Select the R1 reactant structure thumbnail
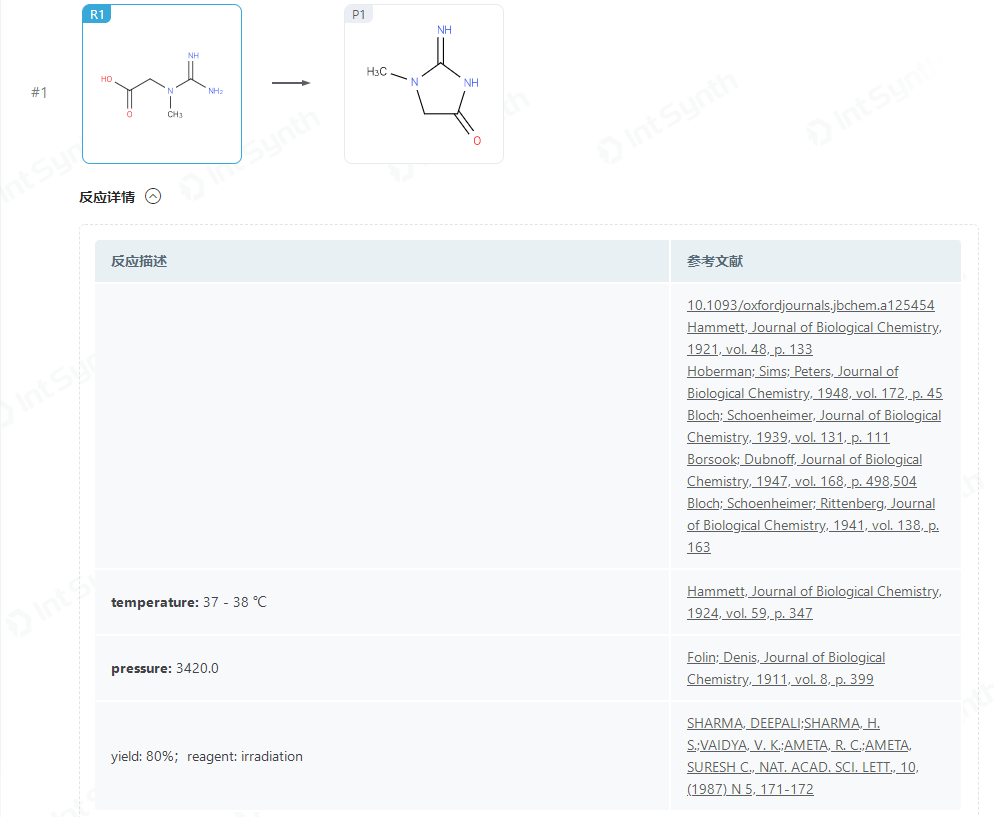 (162, 84)
